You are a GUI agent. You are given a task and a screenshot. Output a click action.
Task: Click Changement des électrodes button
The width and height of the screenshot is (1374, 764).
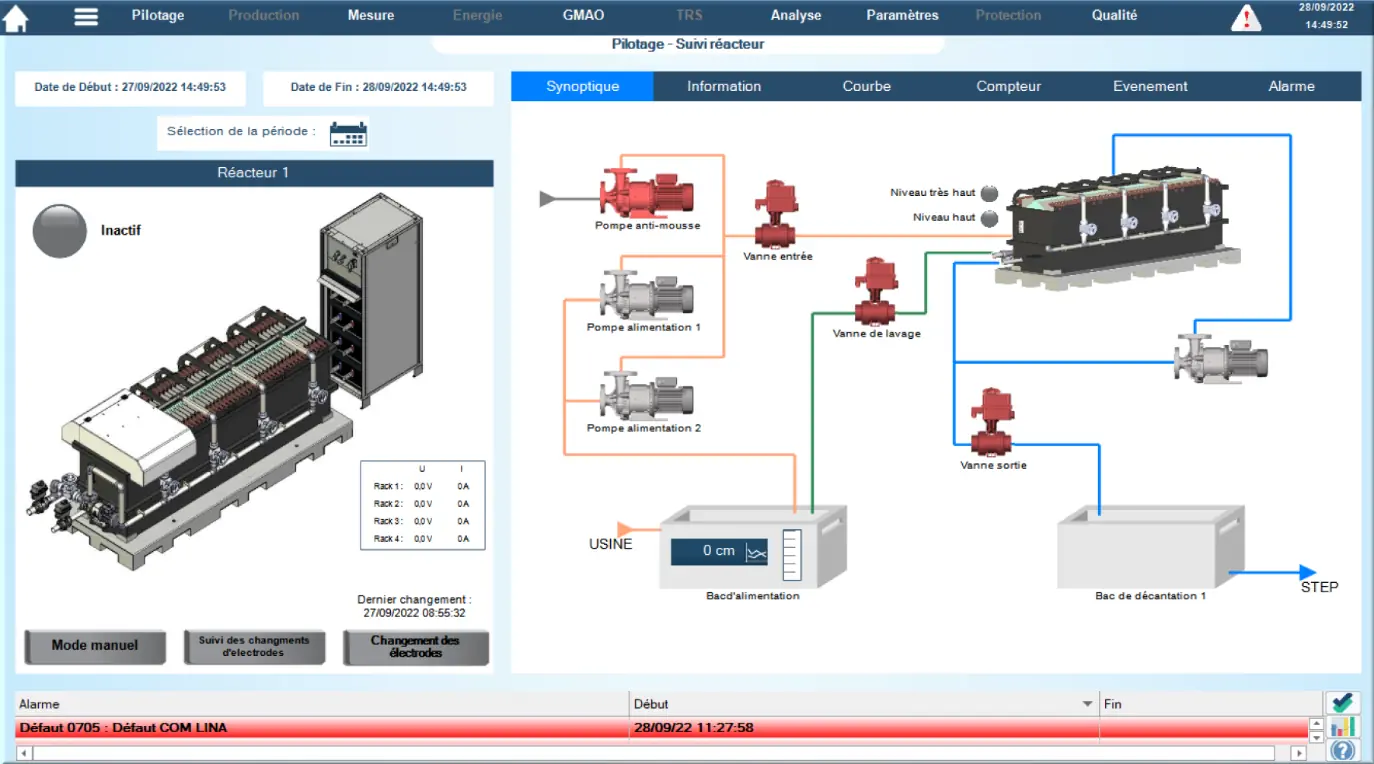415,647
